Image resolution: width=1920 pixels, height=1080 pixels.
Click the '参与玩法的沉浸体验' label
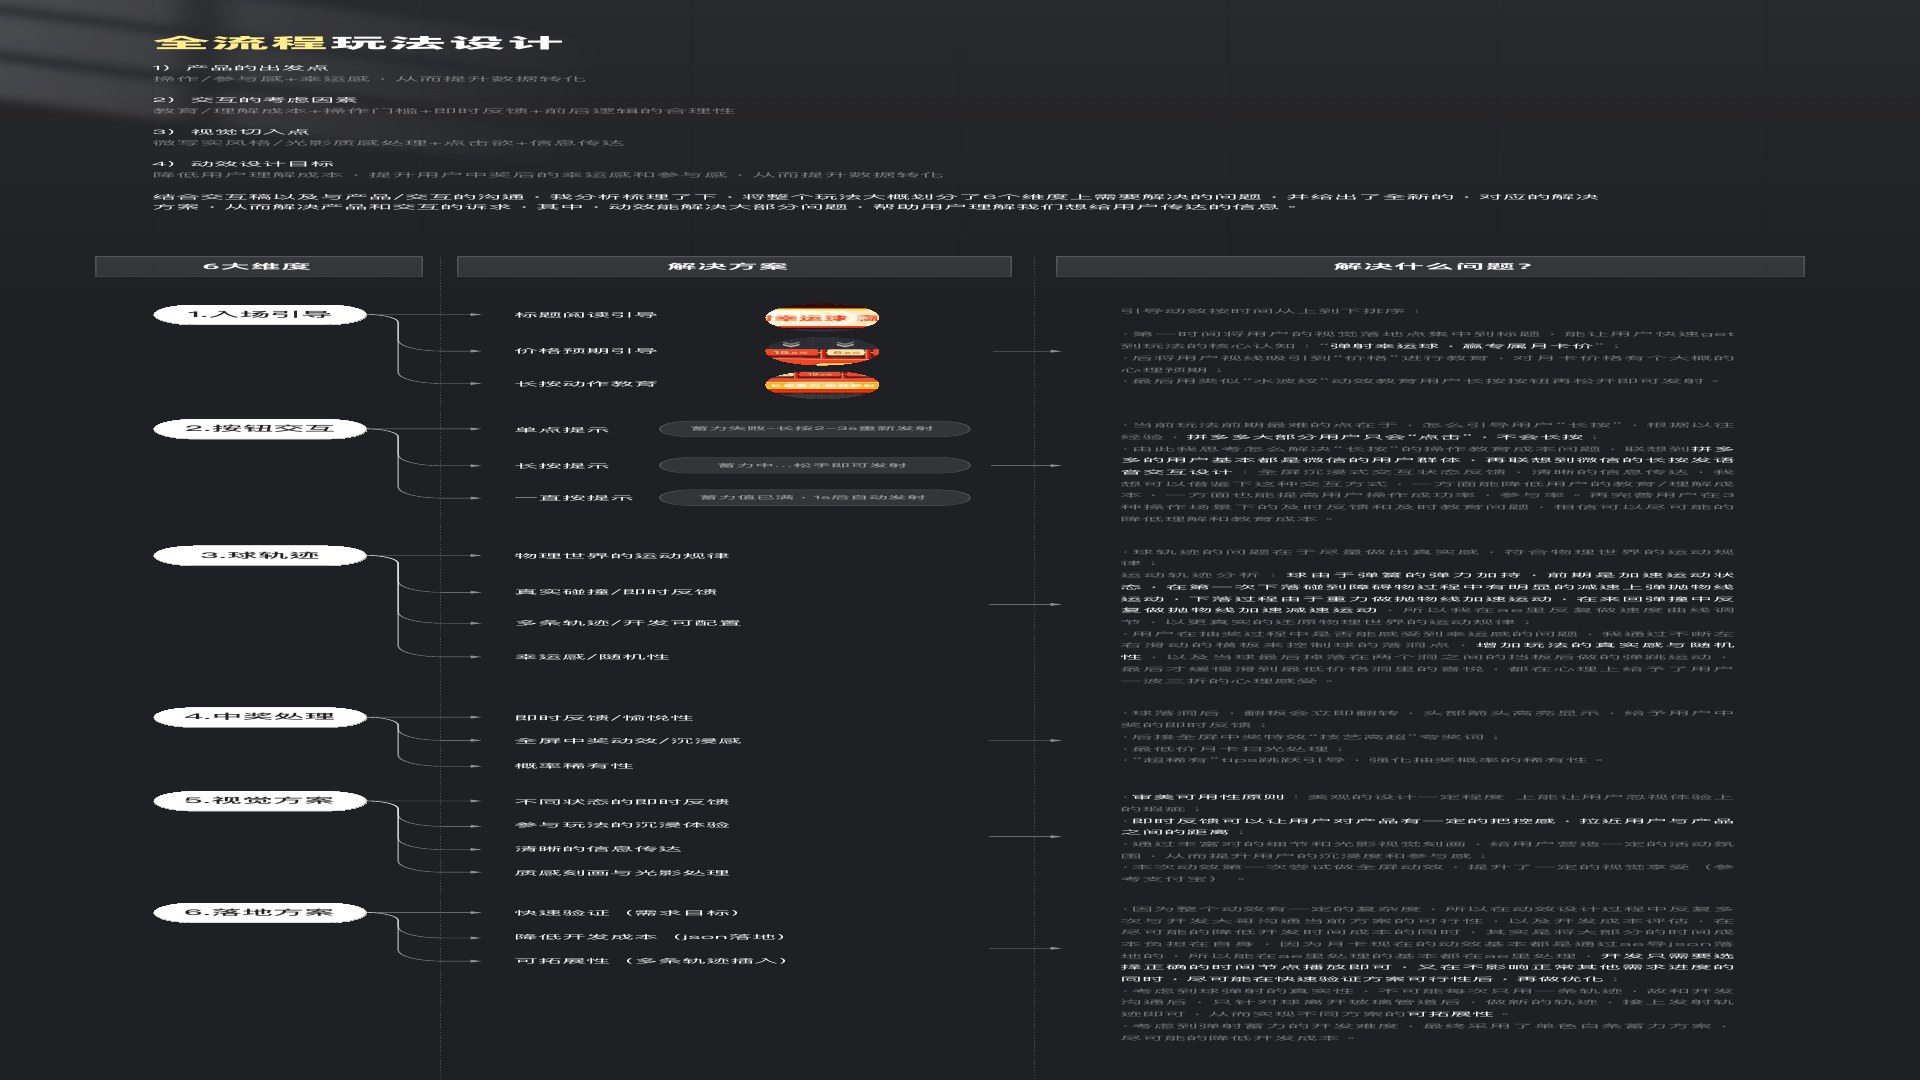[x=622, y=825]
